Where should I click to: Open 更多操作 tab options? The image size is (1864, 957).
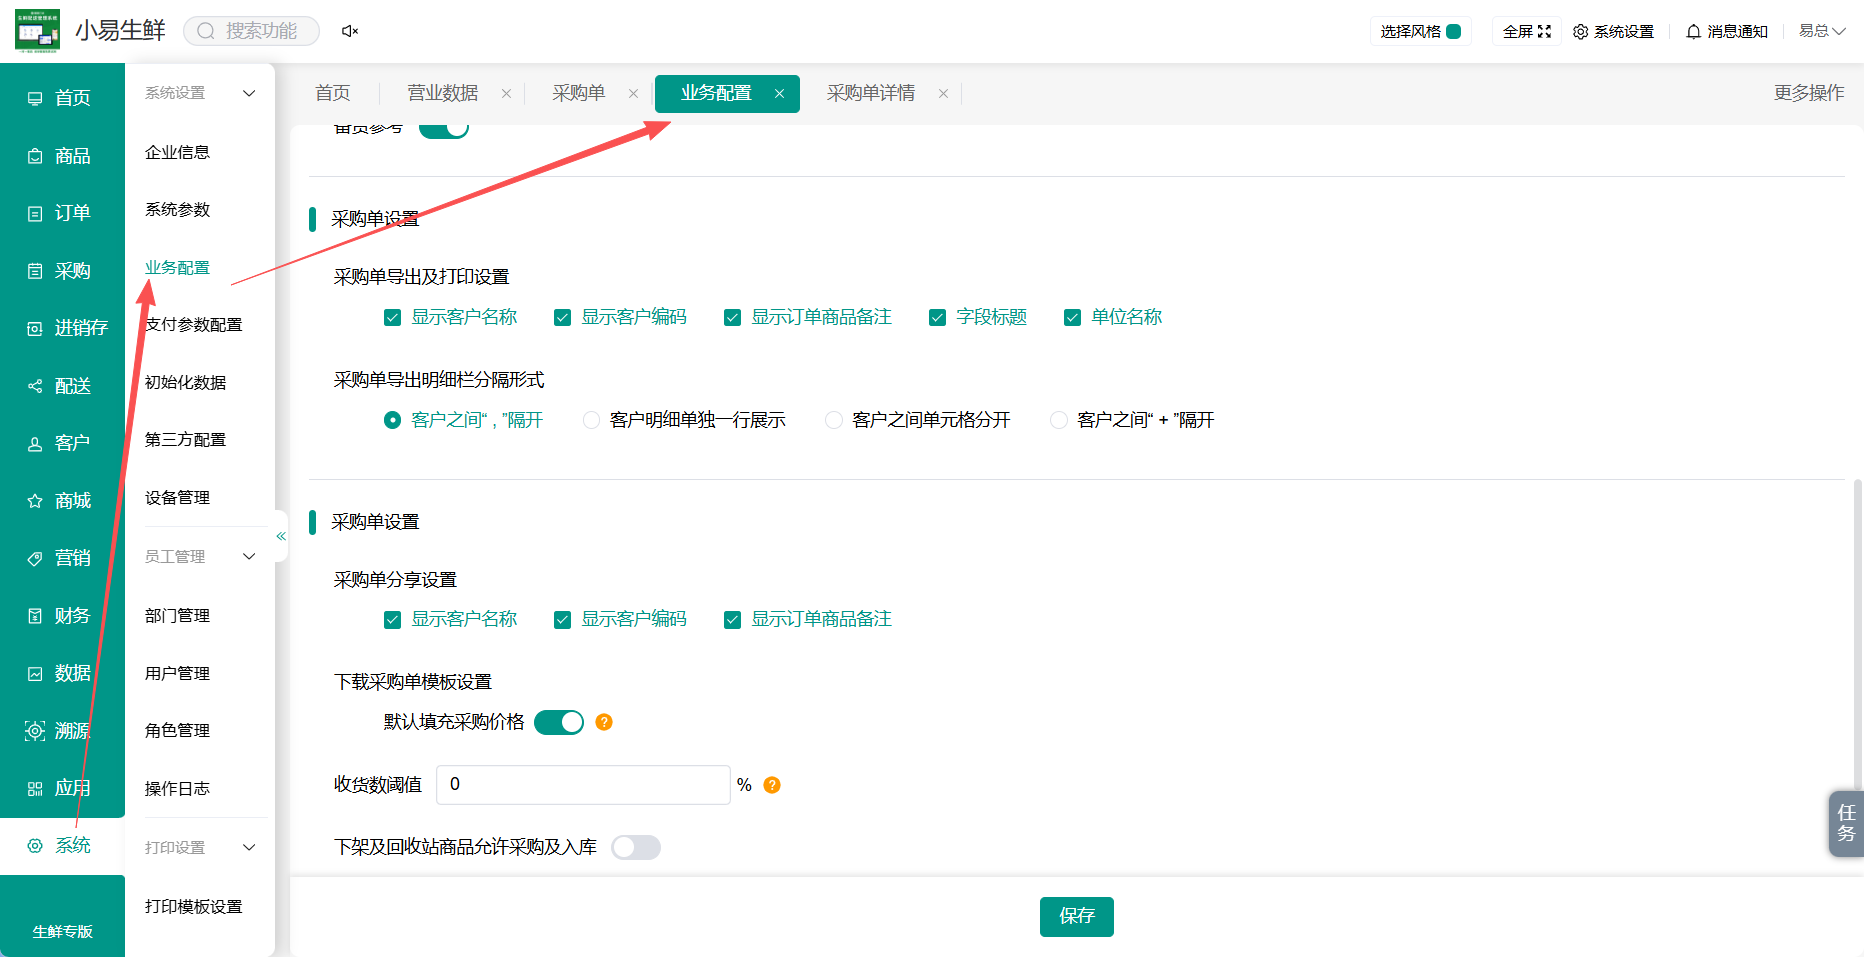point(1809,93)
